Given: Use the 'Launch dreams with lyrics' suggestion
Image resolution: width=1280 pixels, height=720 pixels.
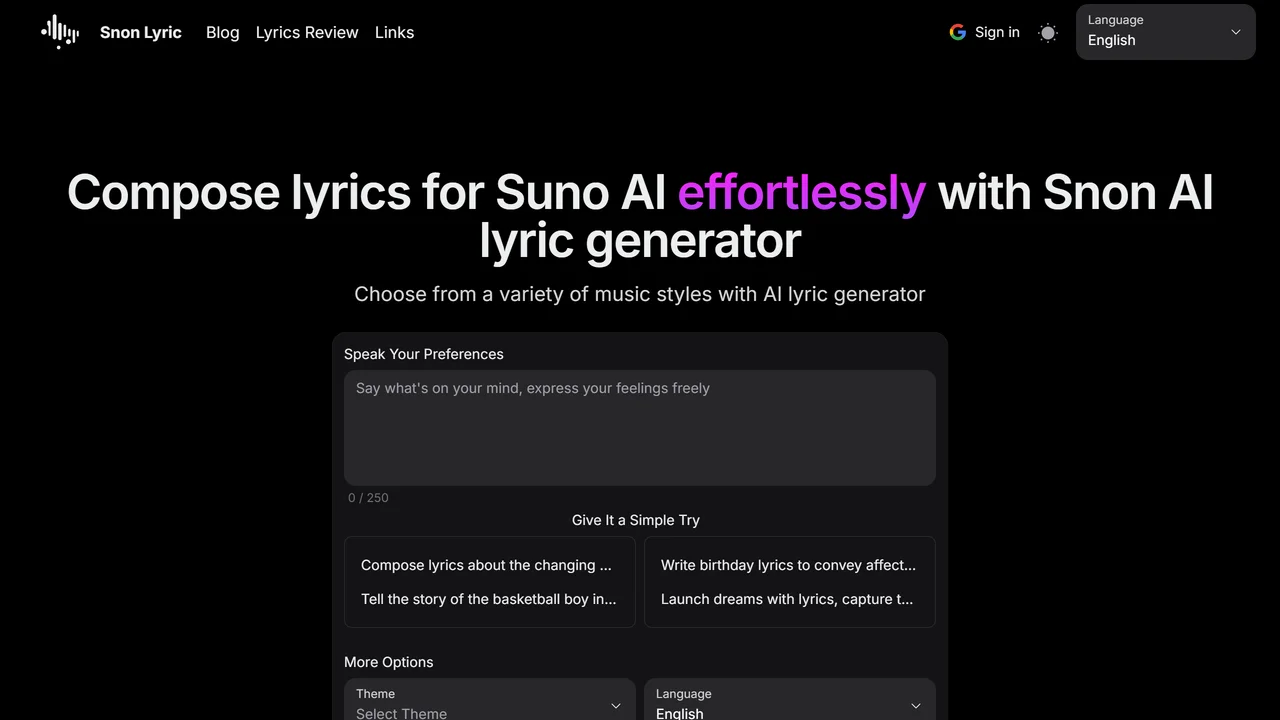Looking at the screenshot, I should coord(787,599).
